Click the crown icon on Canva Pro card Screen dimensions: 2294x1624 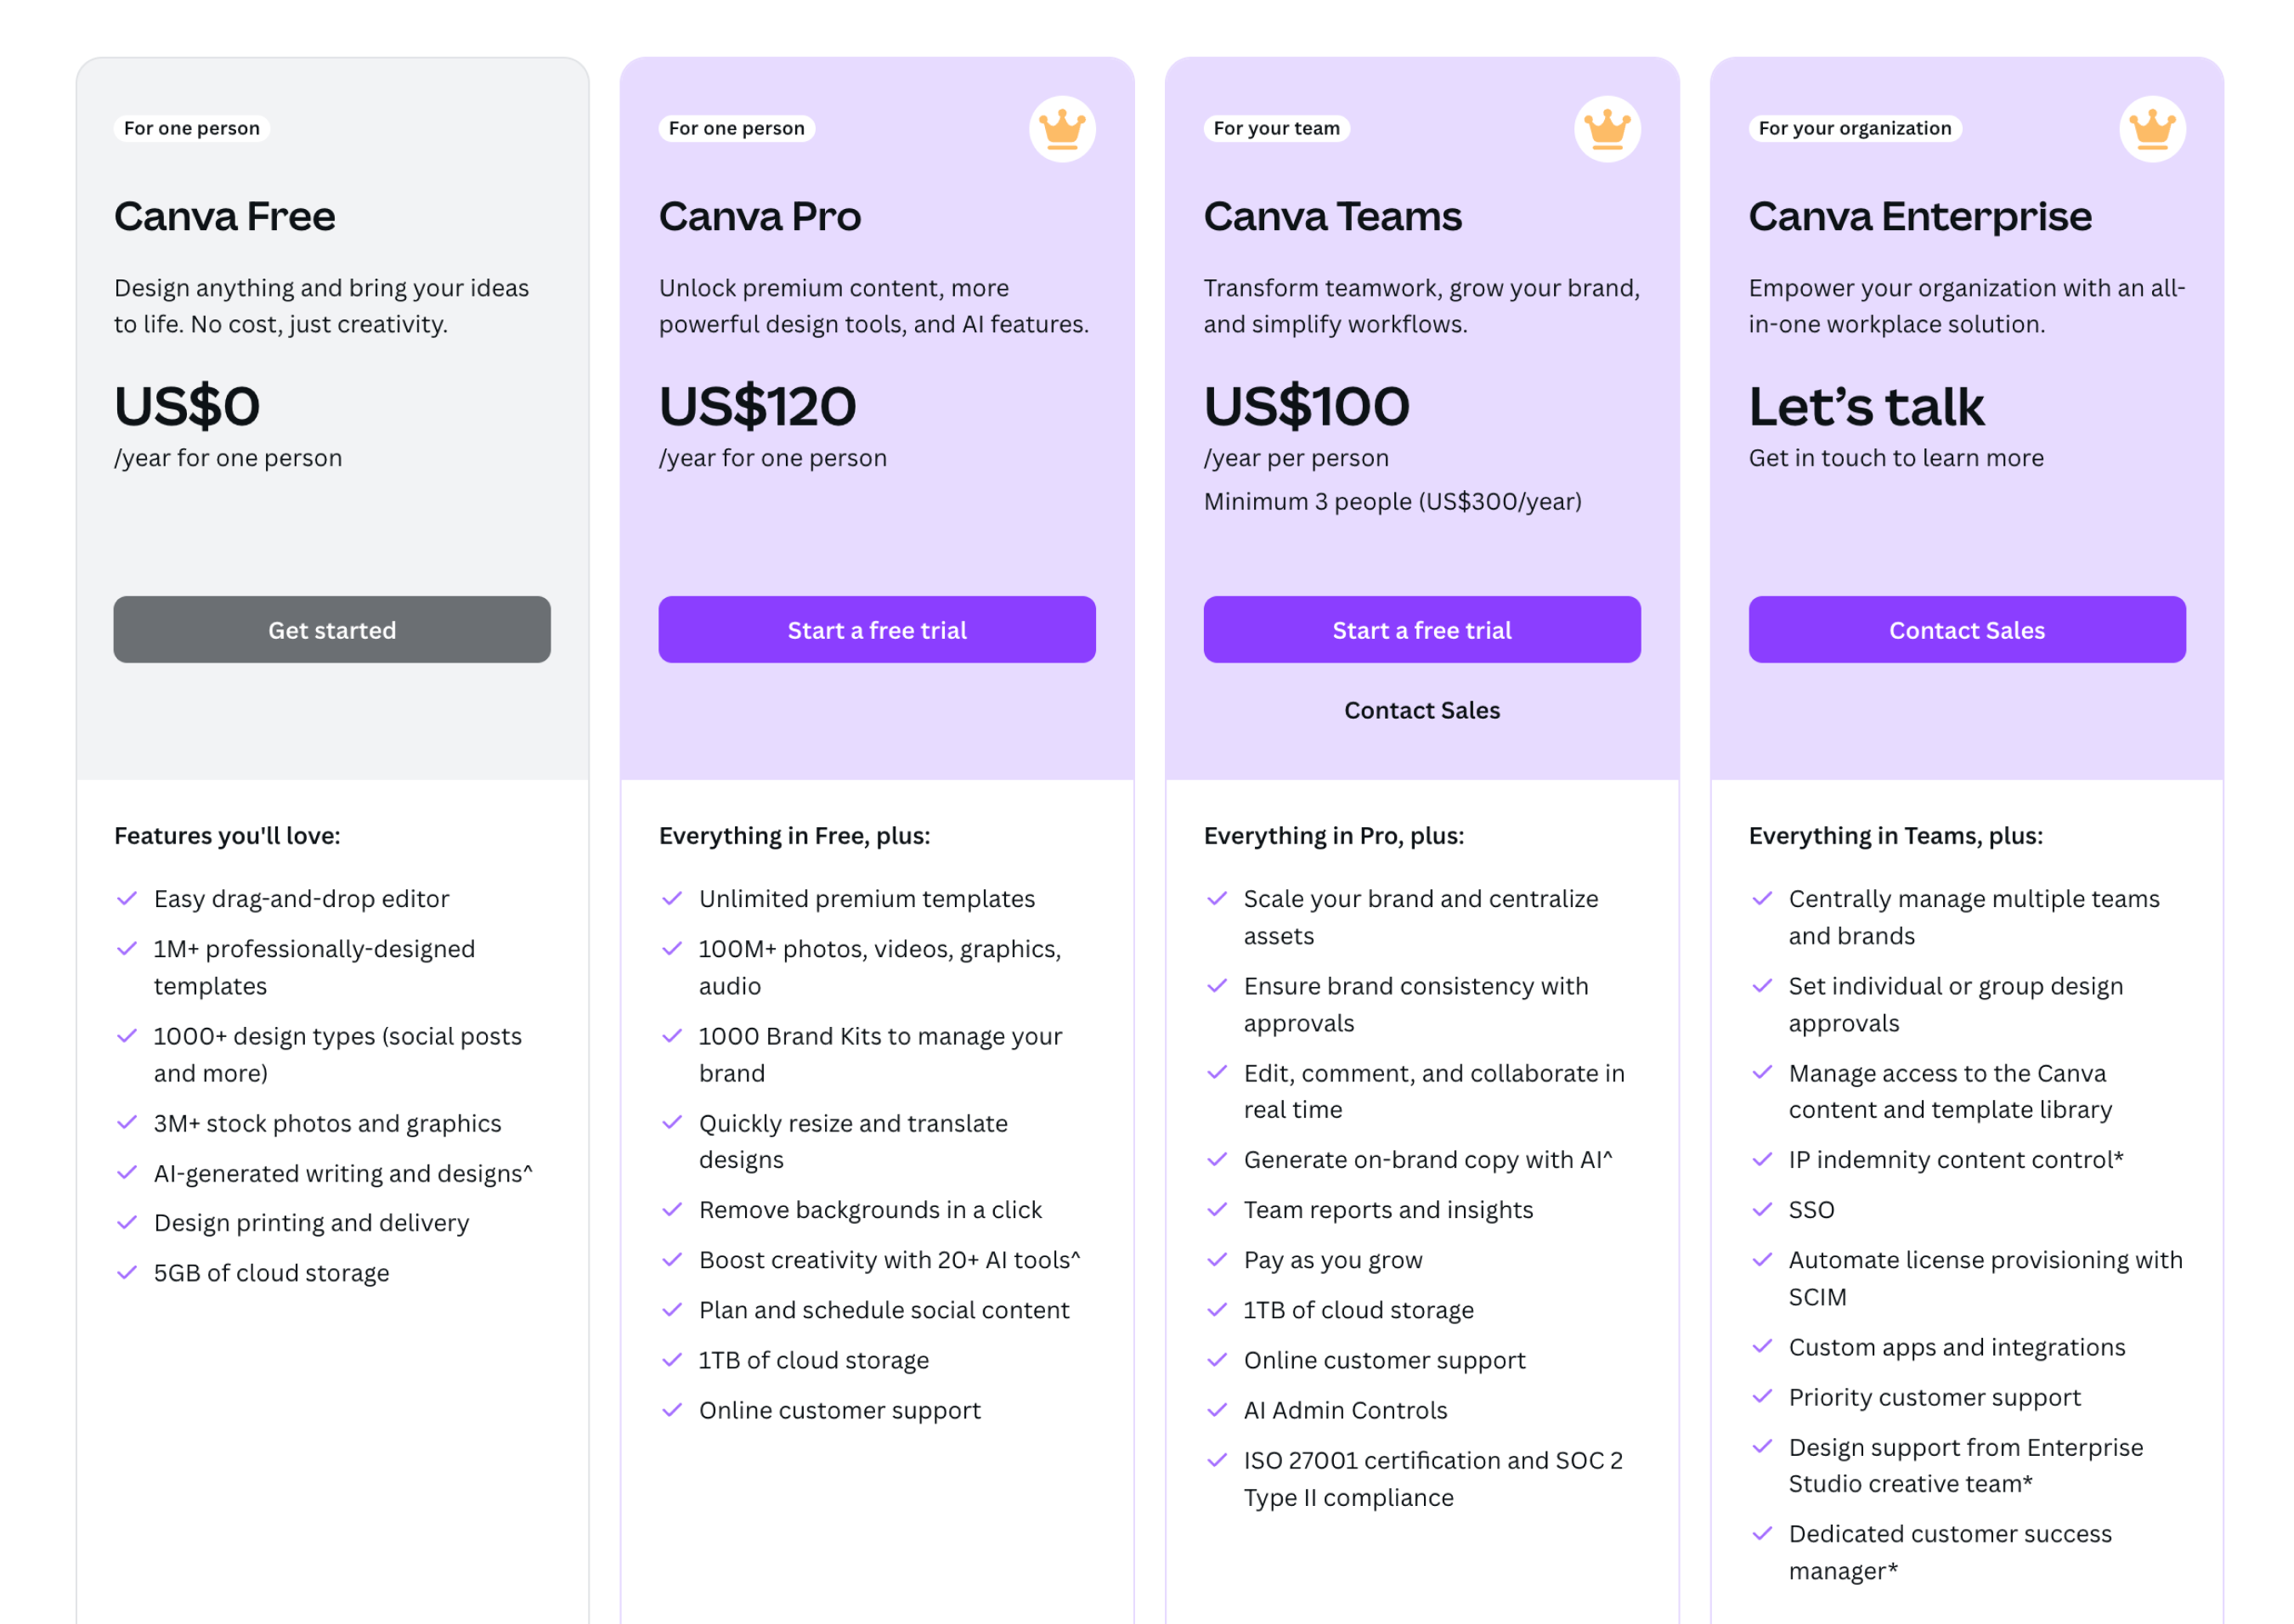1063,128
